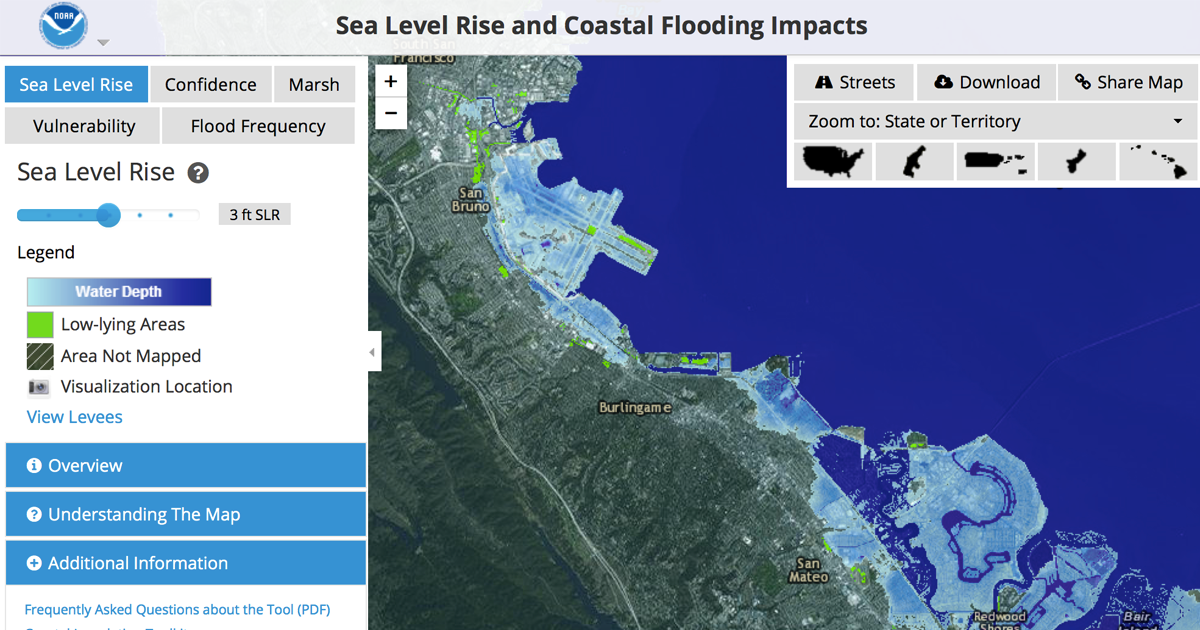Click the Burlingame map label
This screenshot has width=1200, height=630.
coord(635,407)
